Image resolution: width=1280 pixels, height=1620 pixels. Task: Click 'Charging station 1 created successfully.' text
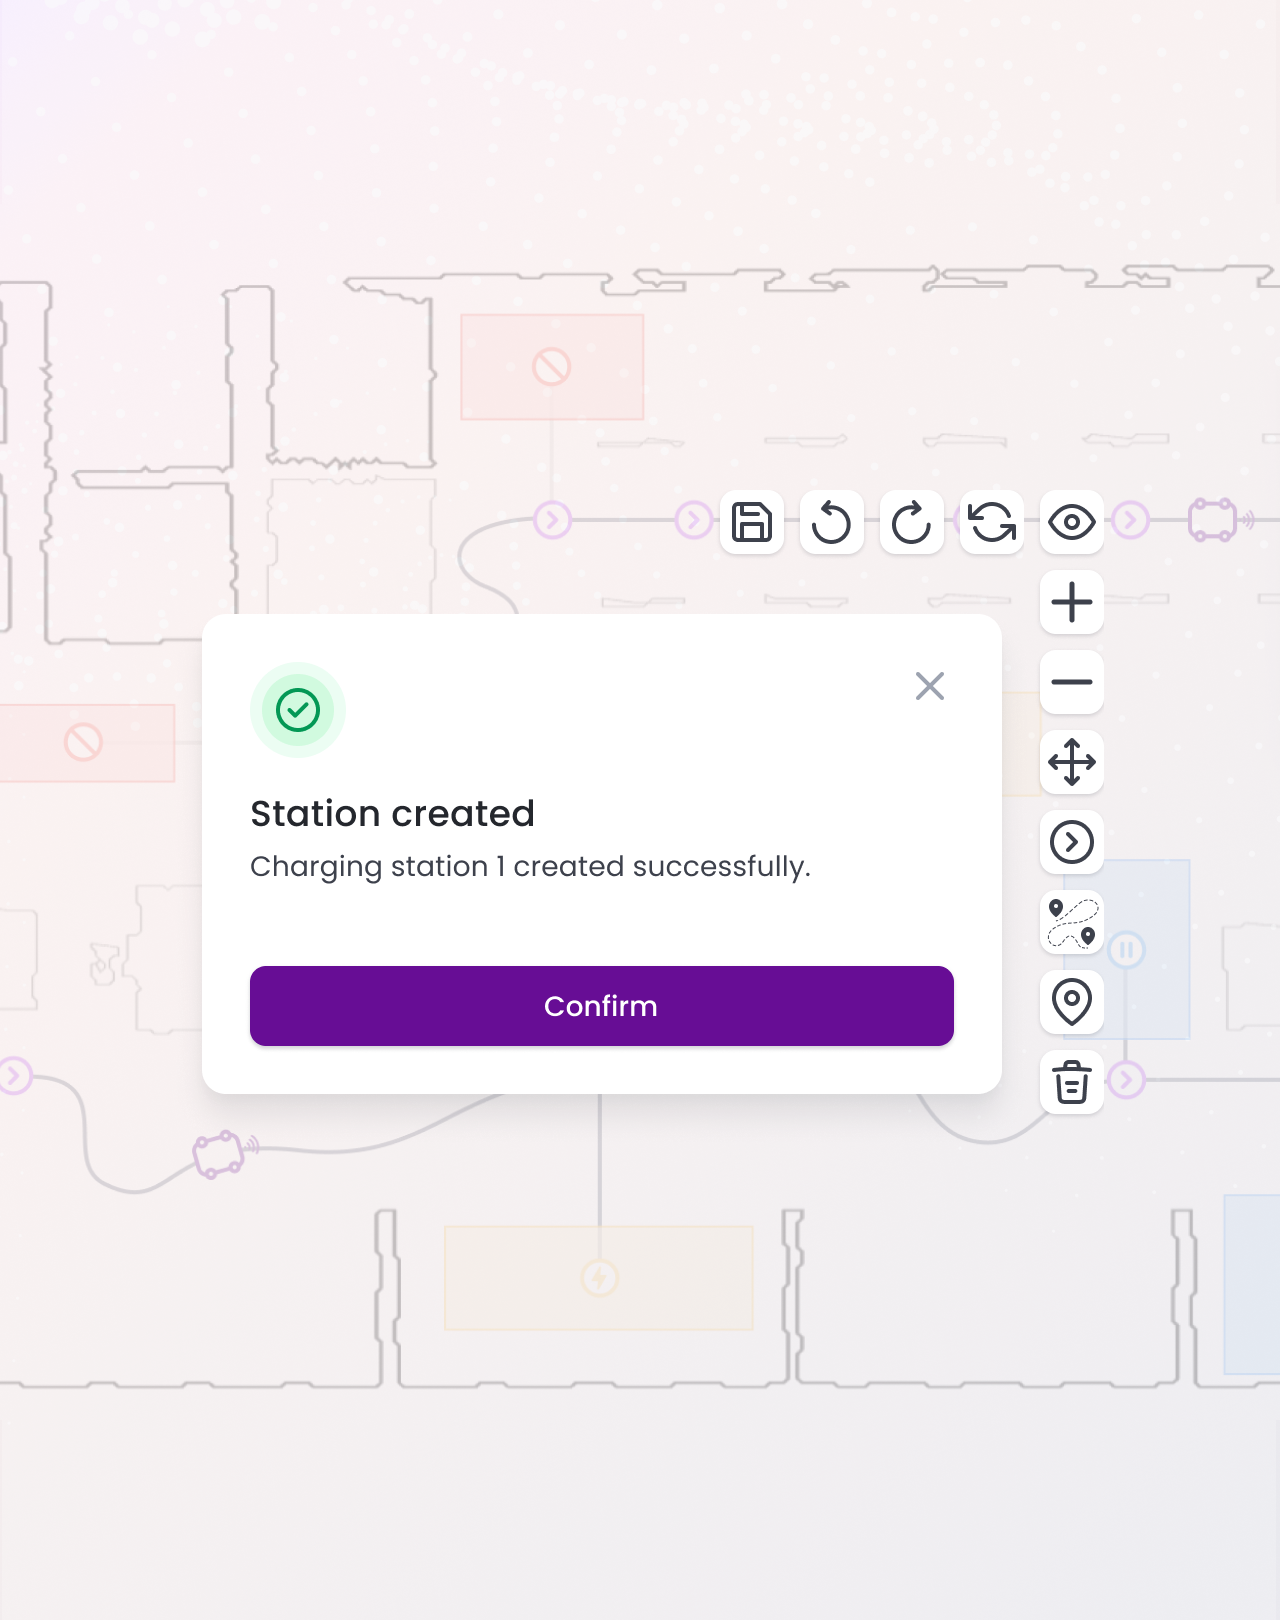pos(530,867)
